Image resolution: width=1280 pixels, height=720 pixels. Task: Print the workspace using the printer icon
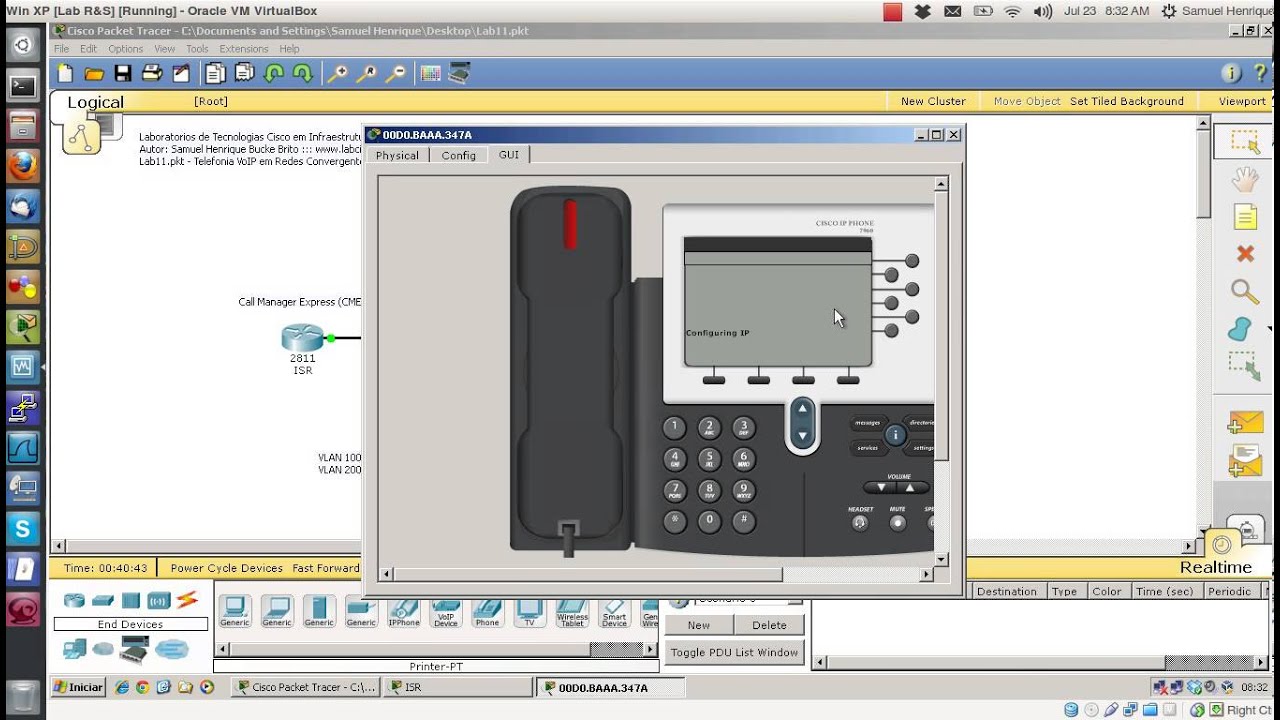coord(152,73)
